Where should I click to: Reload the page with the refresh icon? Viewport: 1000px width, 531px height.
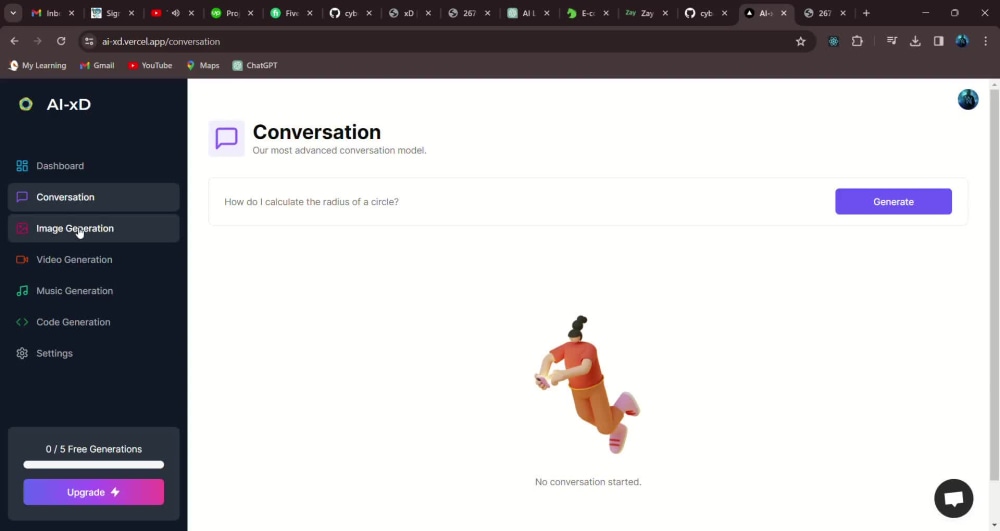point(61,41)
